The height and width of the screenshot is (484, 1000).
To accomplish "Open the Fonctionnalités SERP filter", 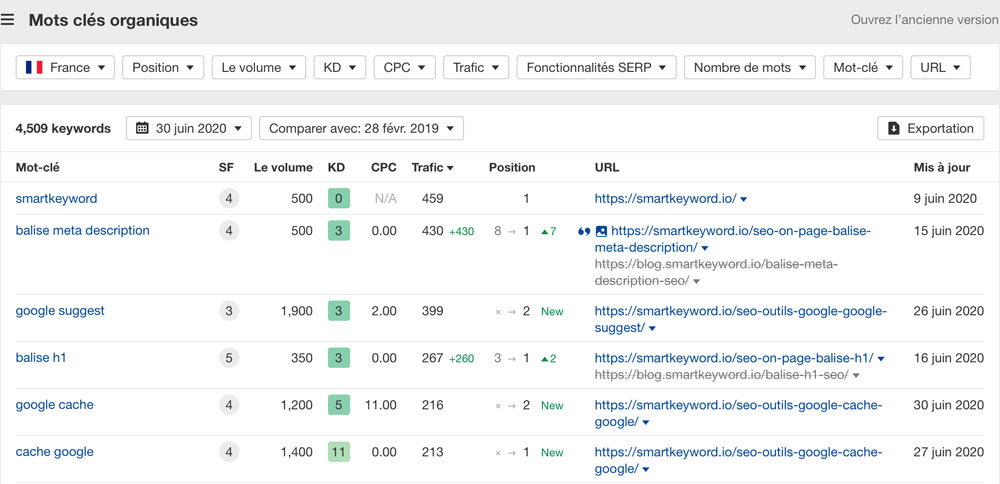I will [596, 68].
